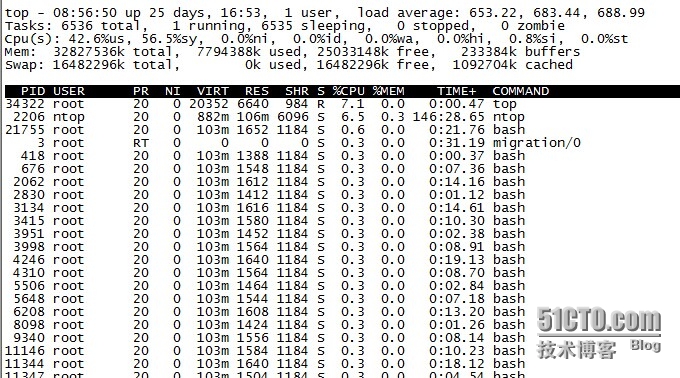Click the 106m resident memory value
Screen dimensions: 680x378
pyautogui.click(x=253, y=117)
